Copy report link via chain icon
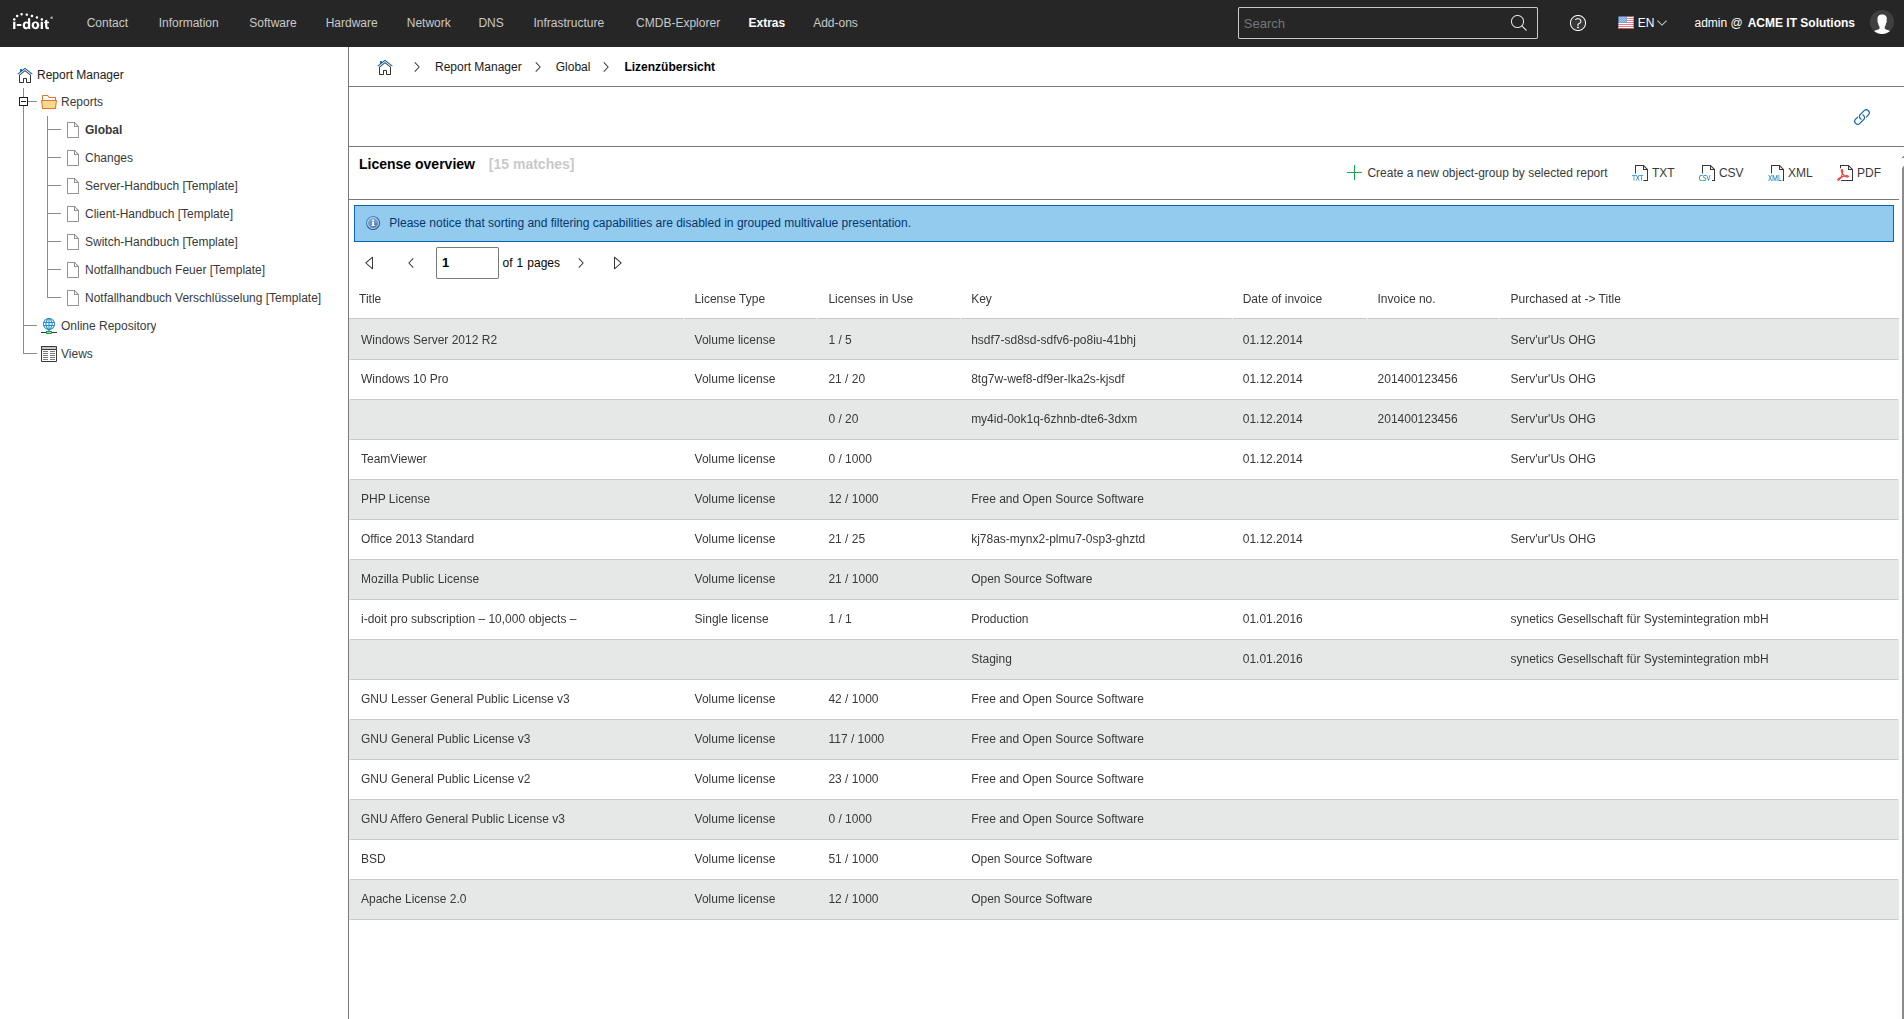 pos(1862,117)
